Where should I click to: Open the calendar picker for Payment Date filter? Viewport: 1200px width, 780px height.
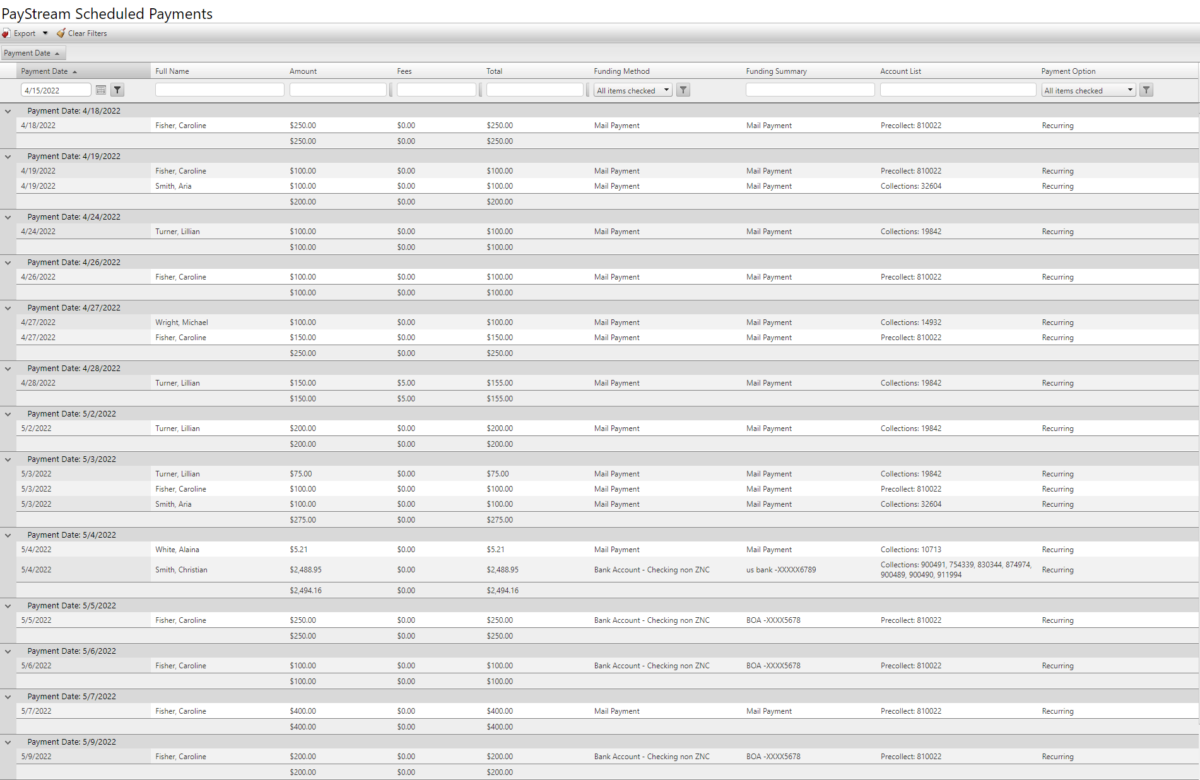(101, 90)
